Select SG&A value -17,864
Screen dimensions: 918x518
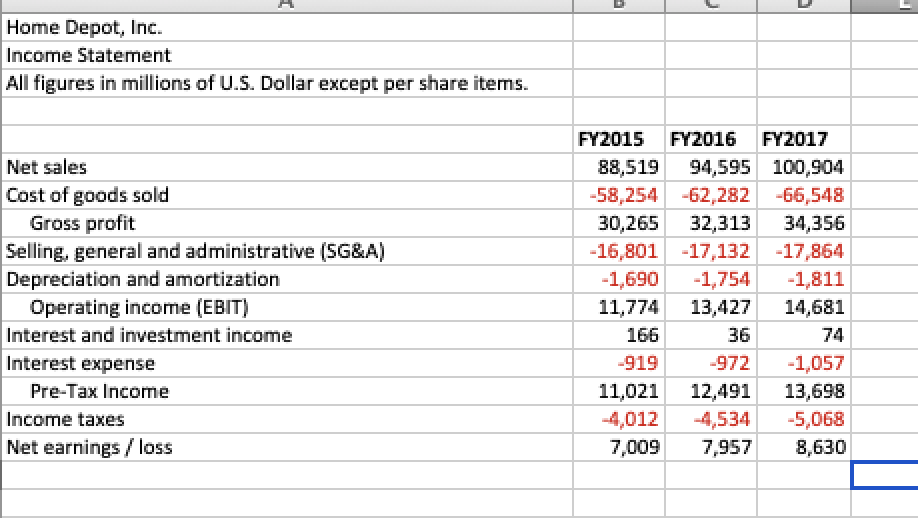pyautogui.click(x=803, y=251)
